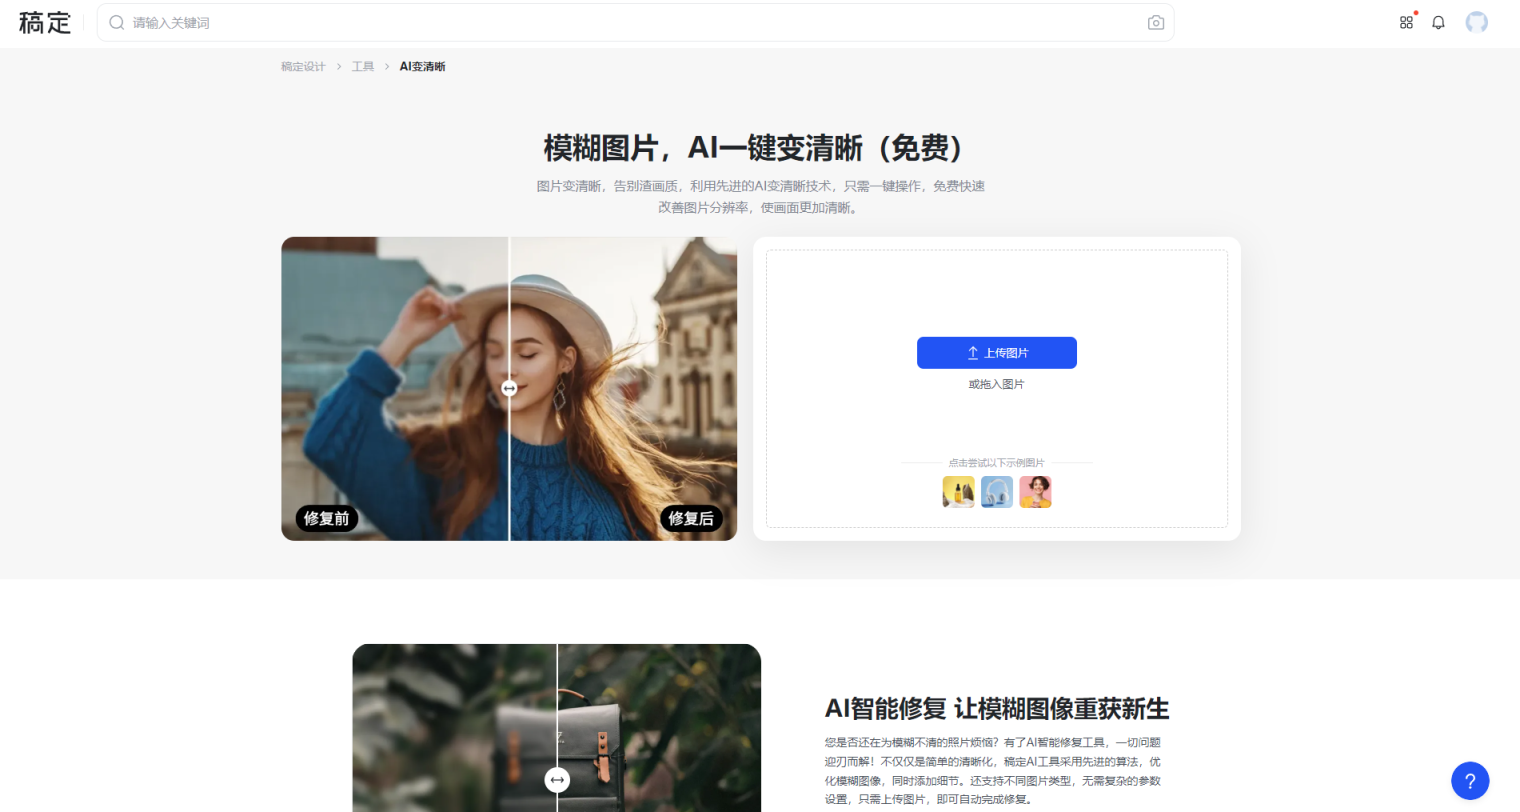Click the comparison handle on the backpack image
Screen dimensions: 1520x812
[x=557, y=779]
